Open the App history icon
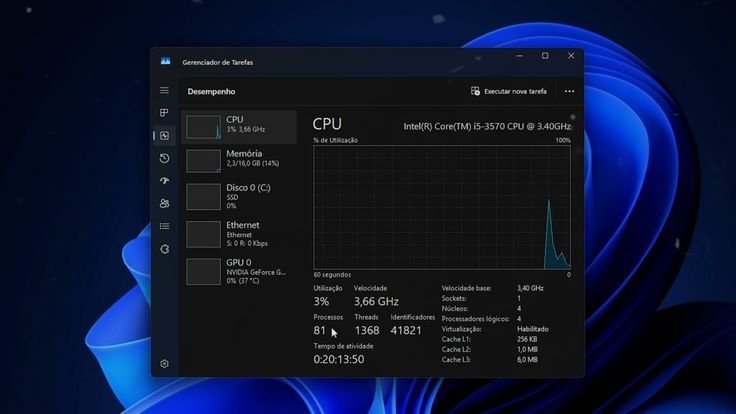The height and width of the screenshot is (414, 736). click(164, 158)
